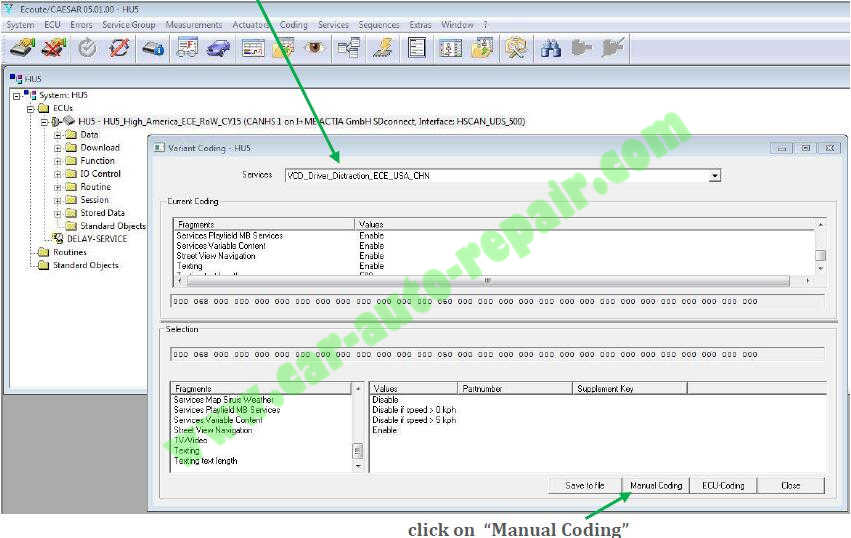Screen dimensions: 851x538
Task: Expand the Download folder node
Action: (x=58, y=148)
